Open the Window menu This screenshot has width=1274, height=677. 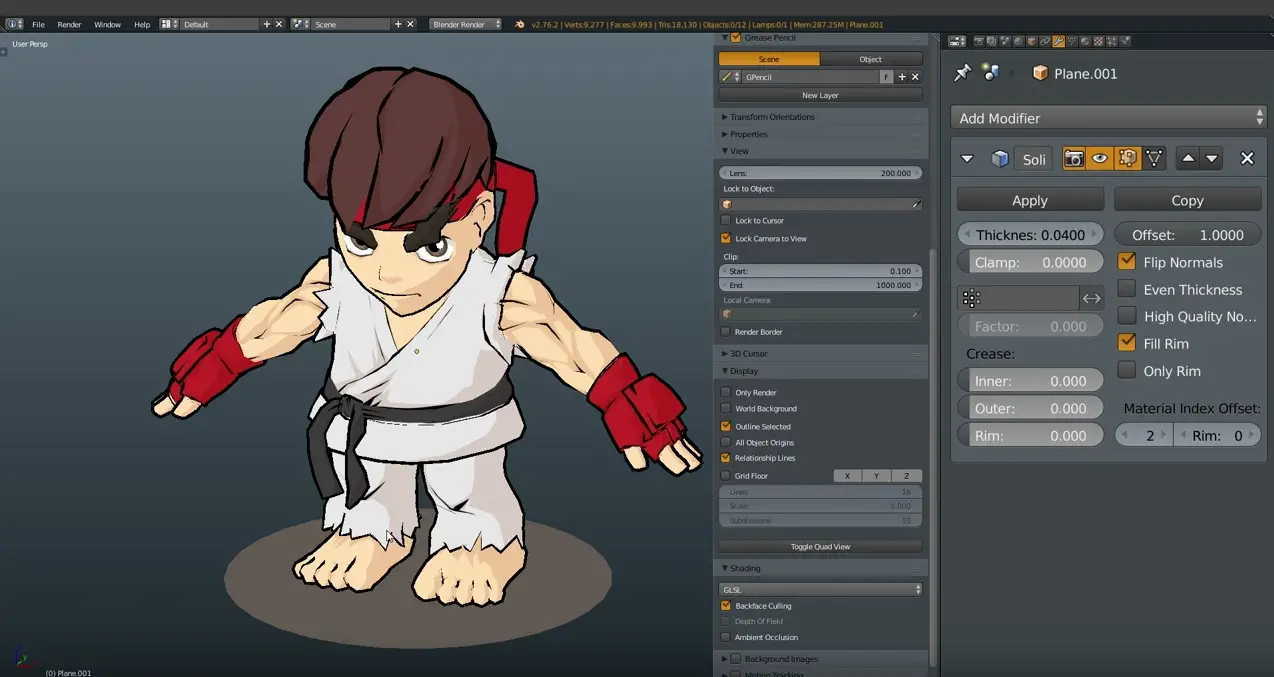pos(107,24)
